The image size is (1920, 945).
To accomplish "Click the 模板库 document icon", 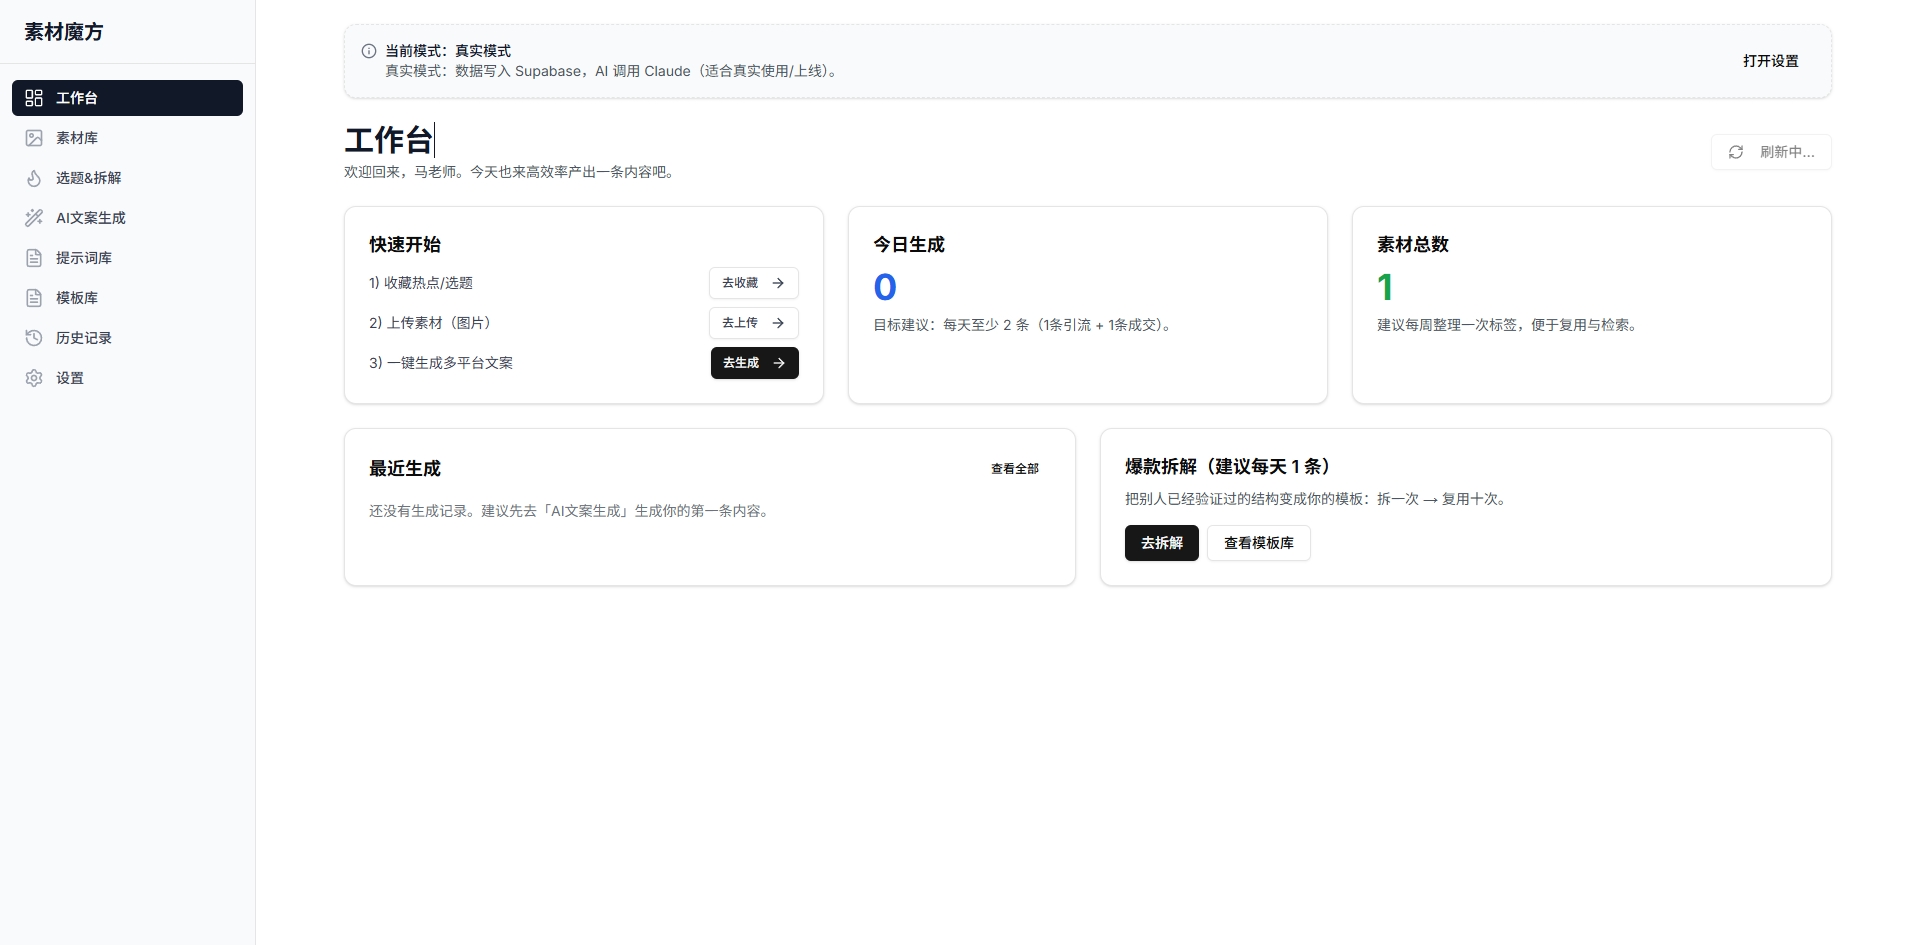I will coord(34,298).
